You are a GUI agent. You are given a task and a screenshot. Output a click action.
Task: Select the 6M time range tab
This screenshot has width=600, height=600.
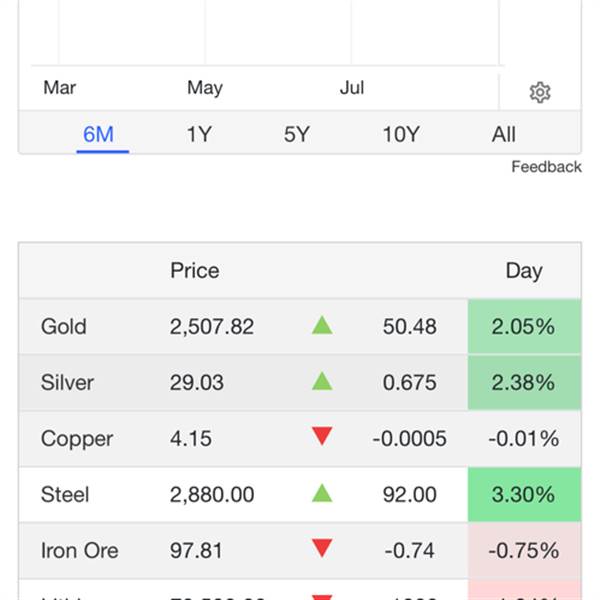coord(98,134)
